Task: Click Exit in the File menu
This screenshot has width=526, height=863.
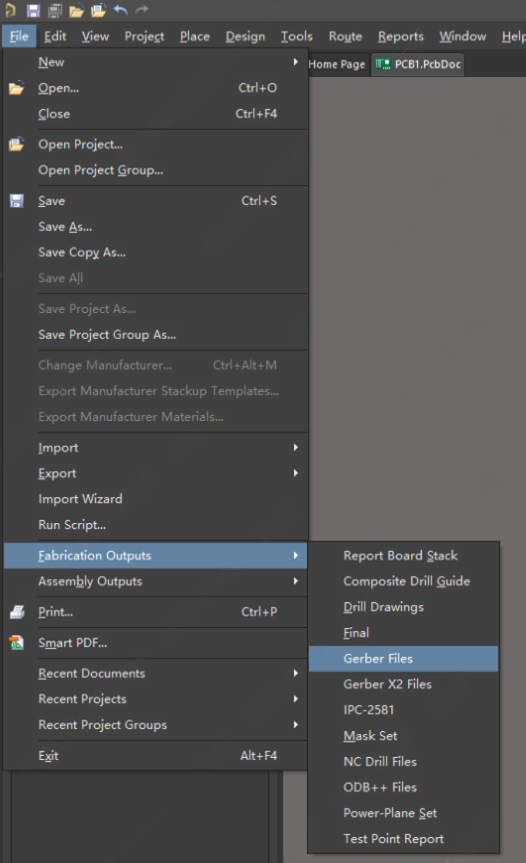Action: click(x=155, y=756)
